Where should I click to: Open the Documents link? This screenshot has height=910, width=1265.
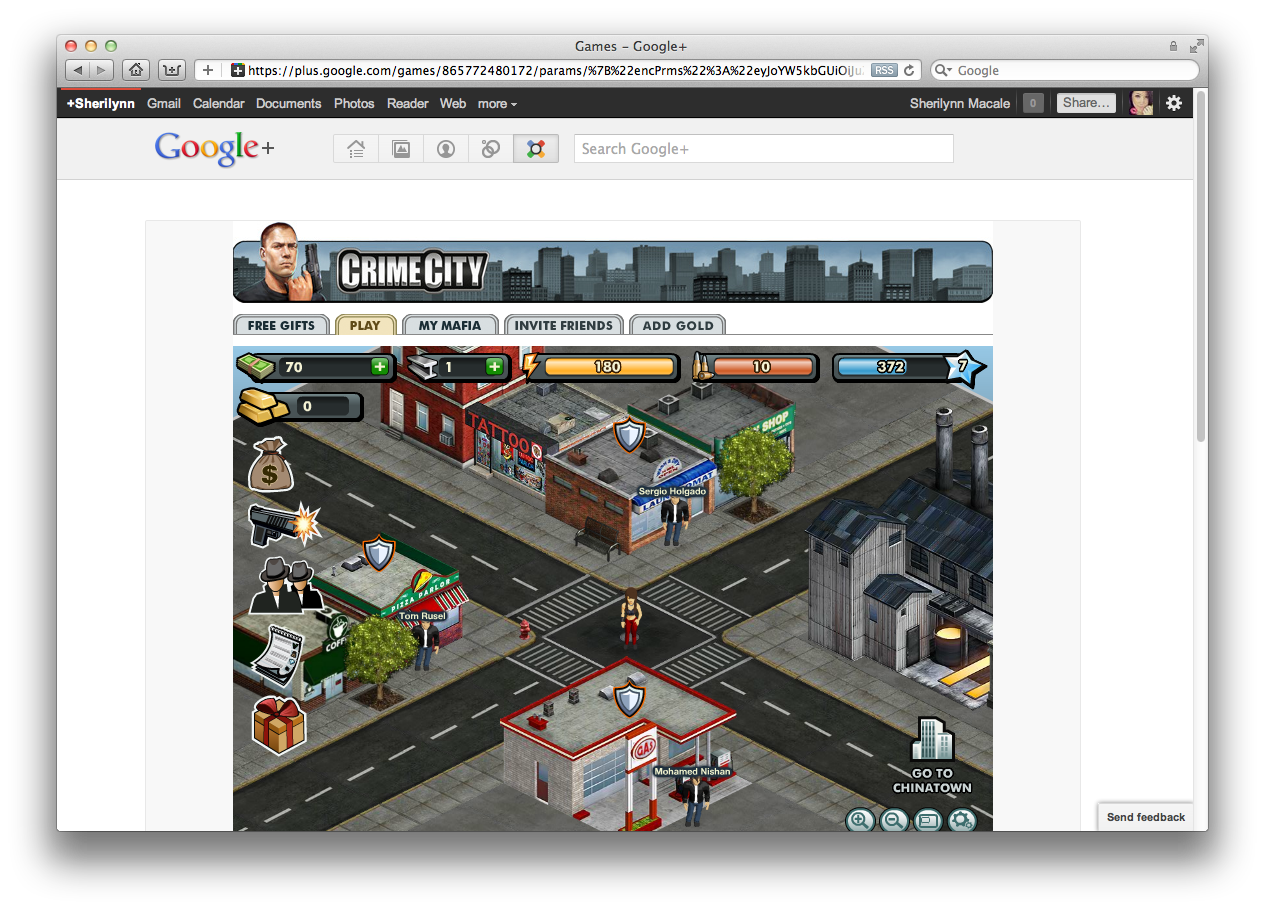(288, 104)
